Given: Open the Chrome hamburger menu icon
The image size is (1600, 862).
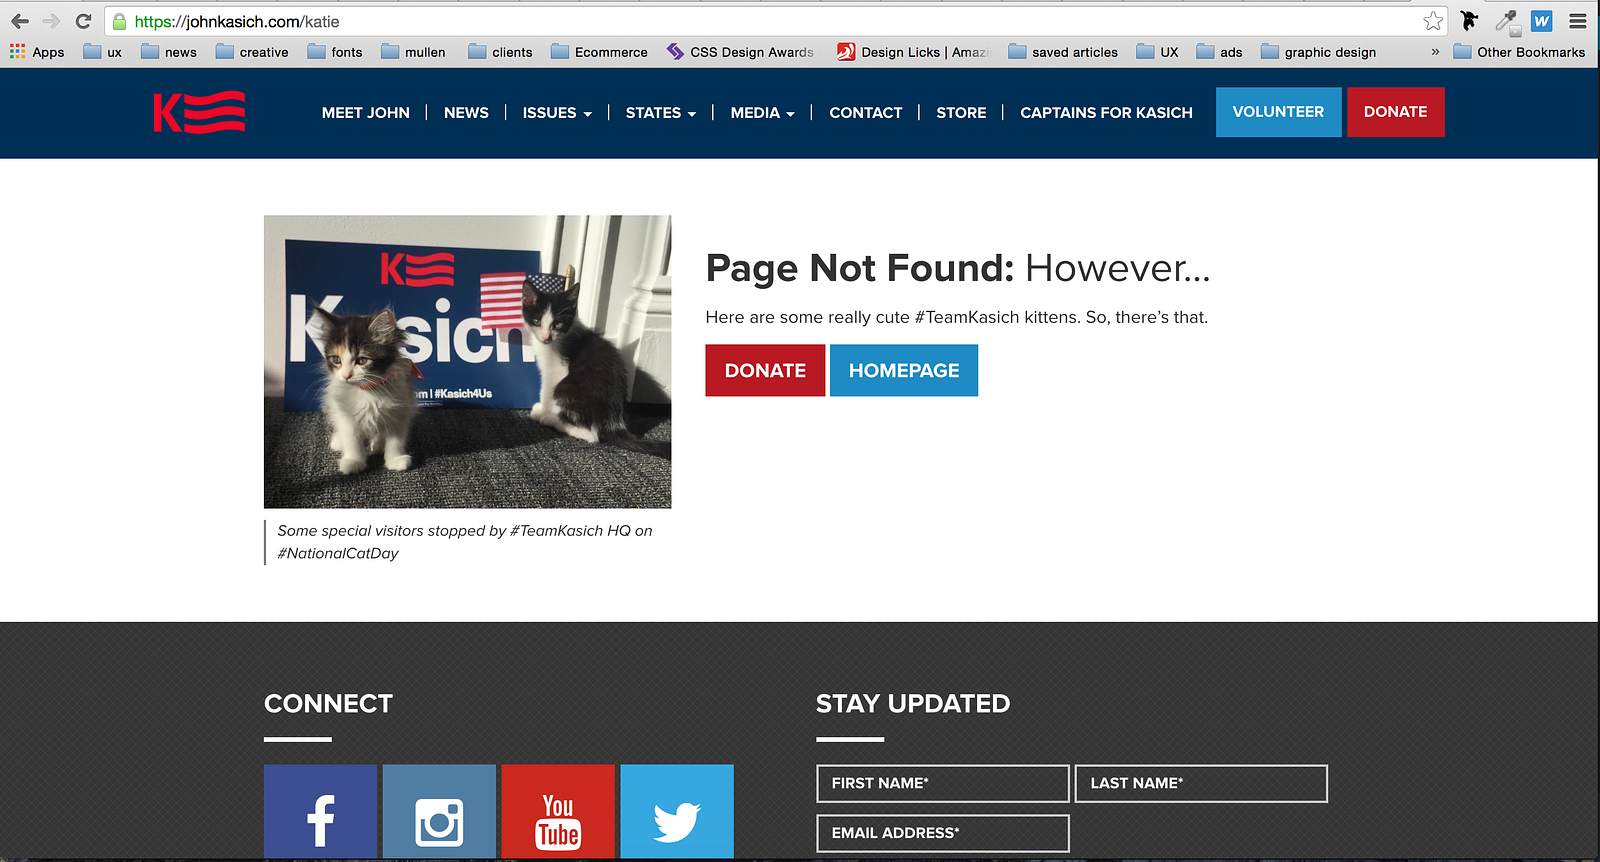Looking at the screenshot, I should pyautogui.click(x=1578, y=21).
